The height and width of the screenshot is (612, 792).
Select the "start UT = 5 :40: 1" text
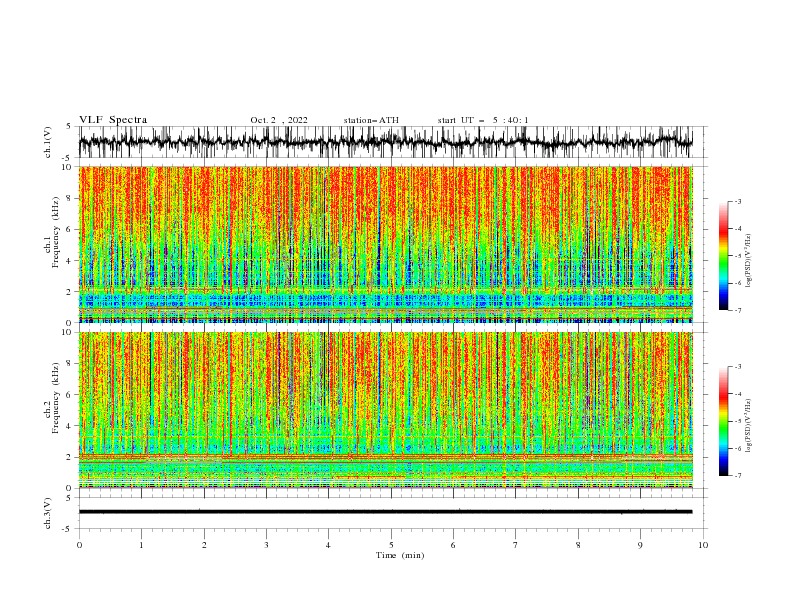coord(483,120)
